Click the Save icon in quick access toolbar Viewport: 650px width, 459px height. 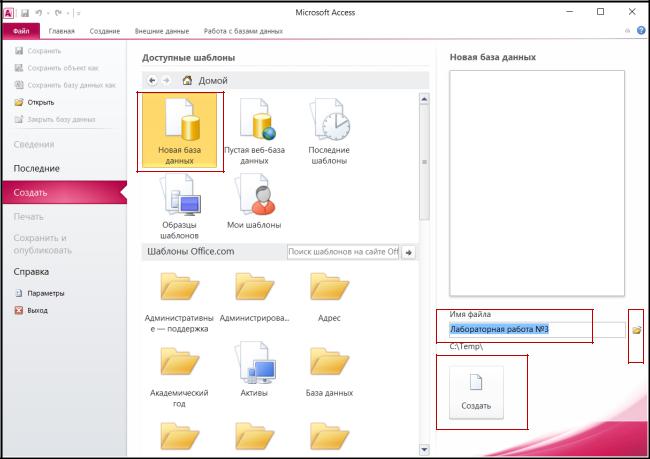click(x=25, y=13)
